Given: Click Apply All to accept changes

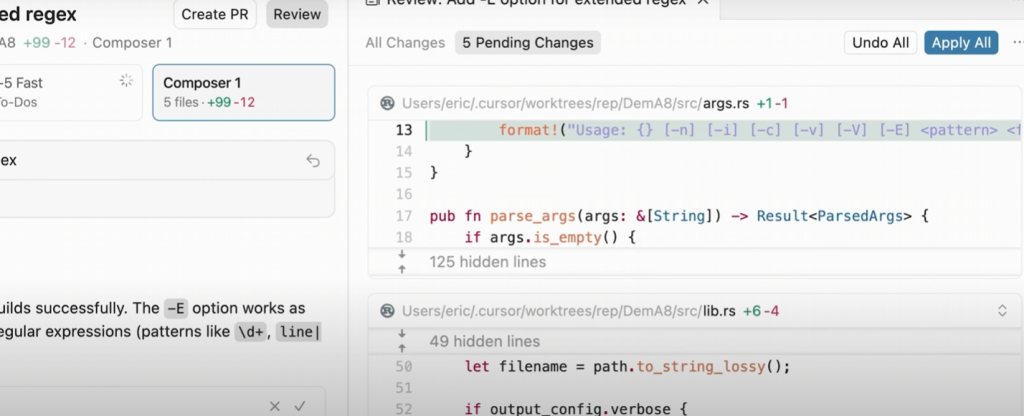Looking at the screenshot, I should click(x=961, y=43).
